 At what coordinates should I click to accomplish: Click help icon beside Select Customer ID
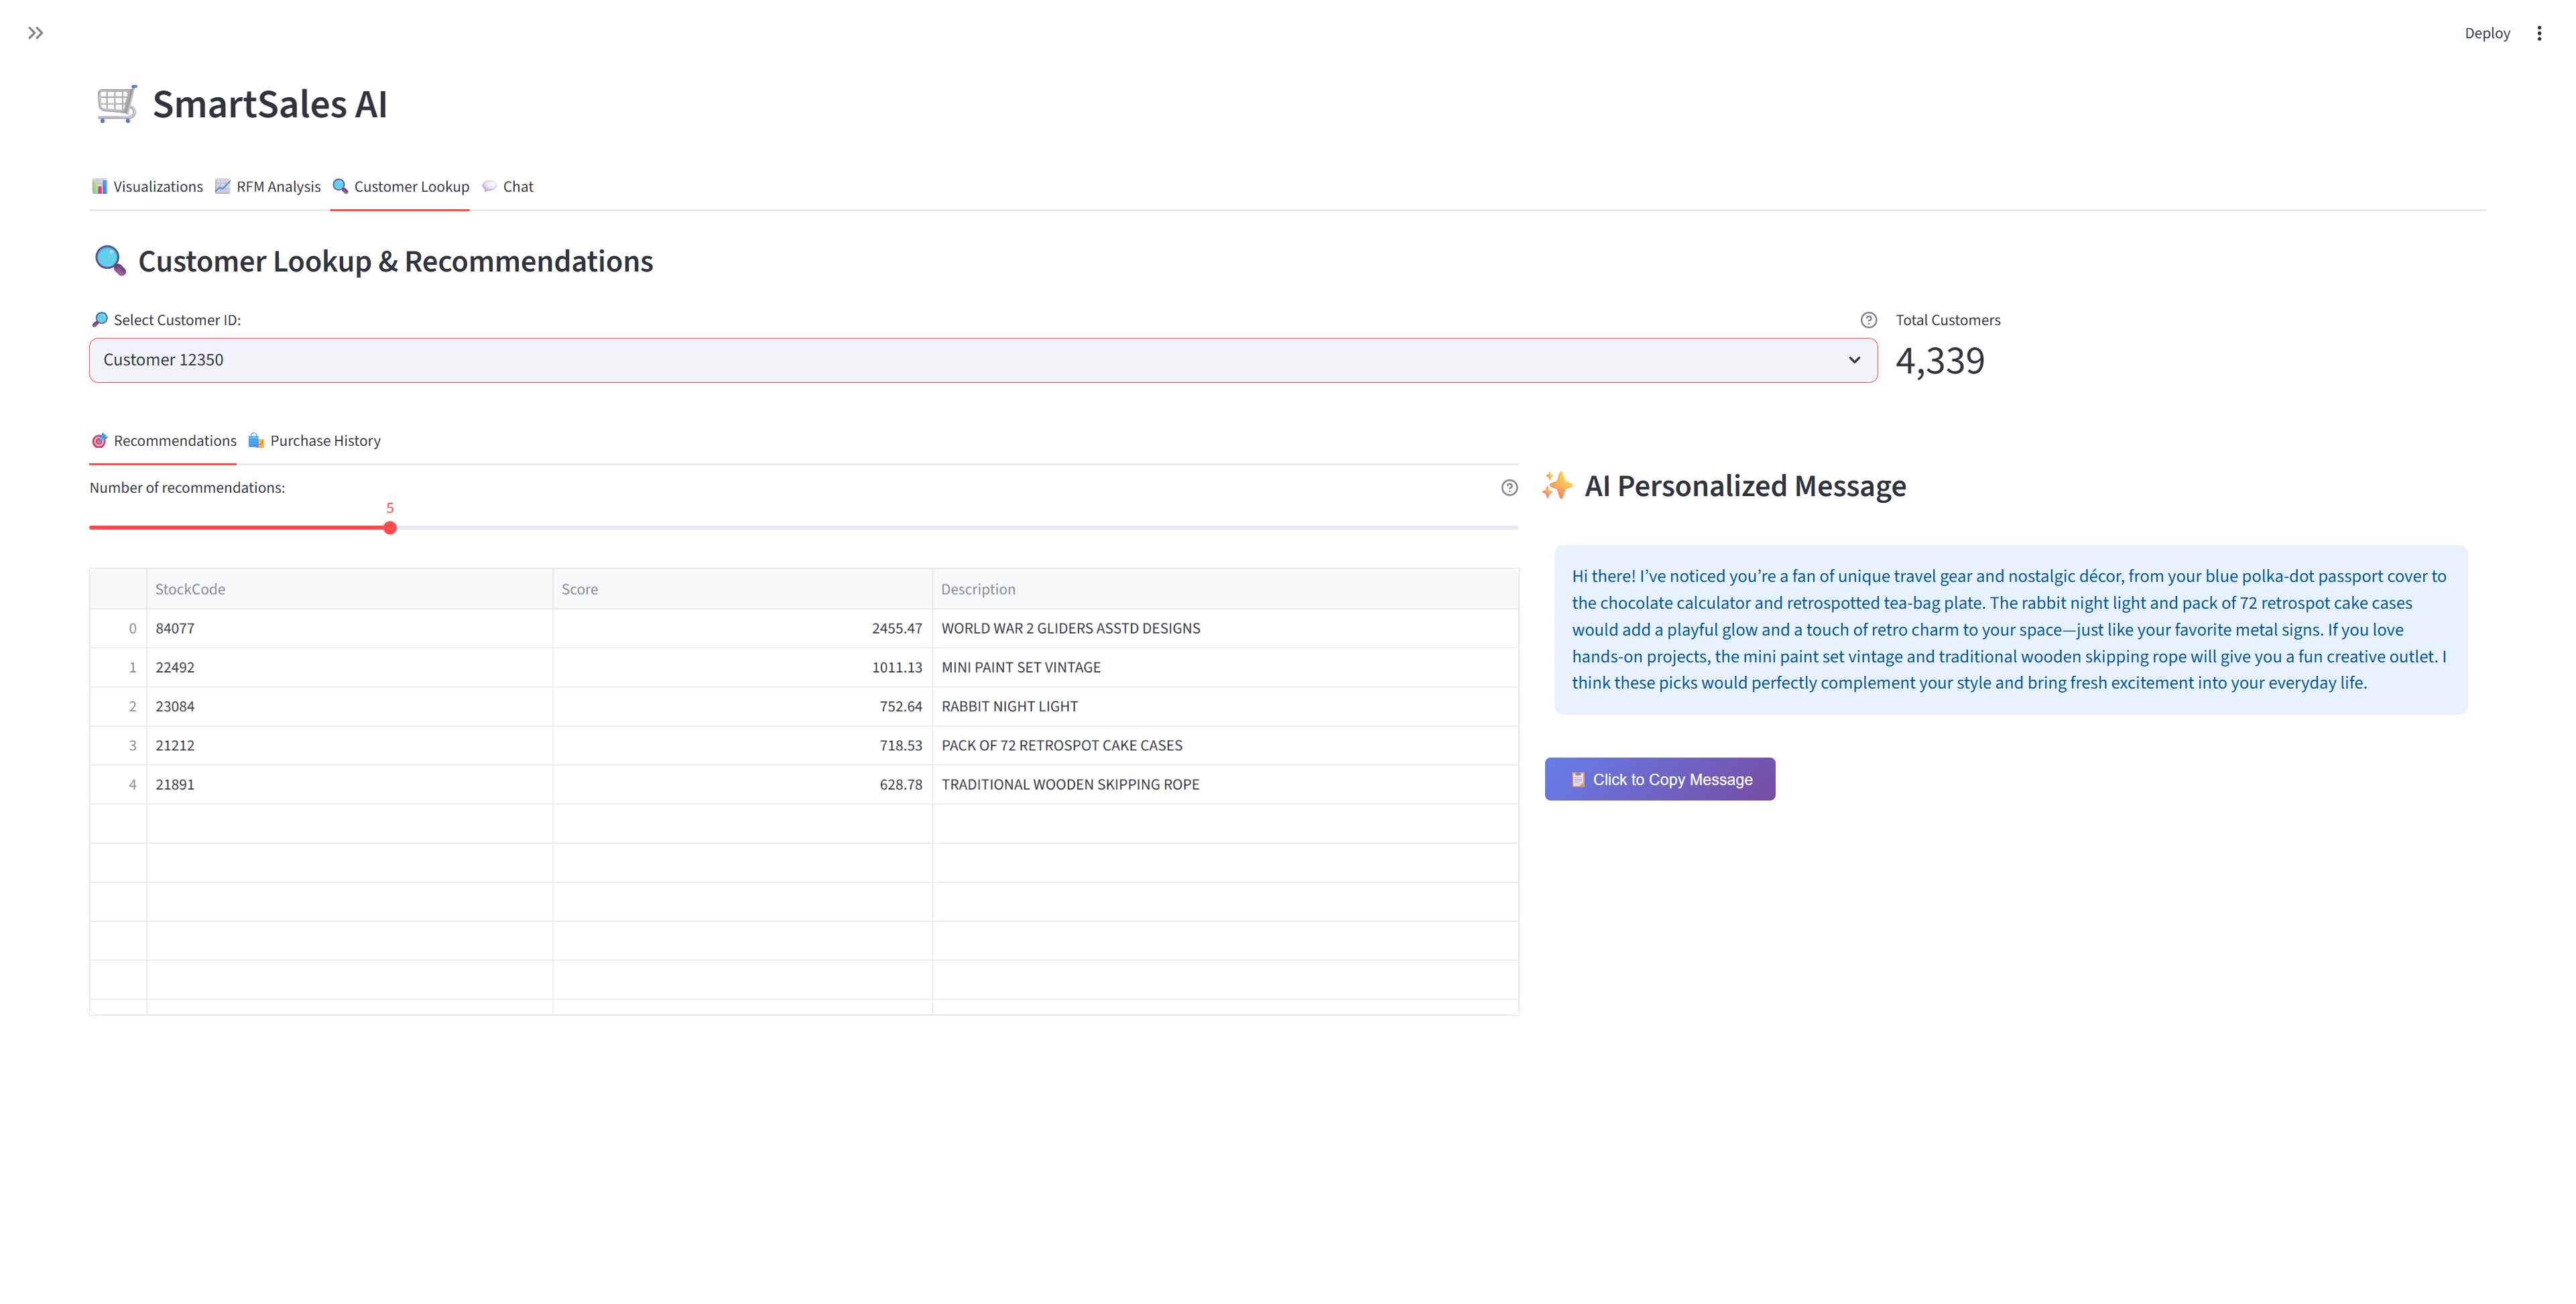coord(1868,320)
